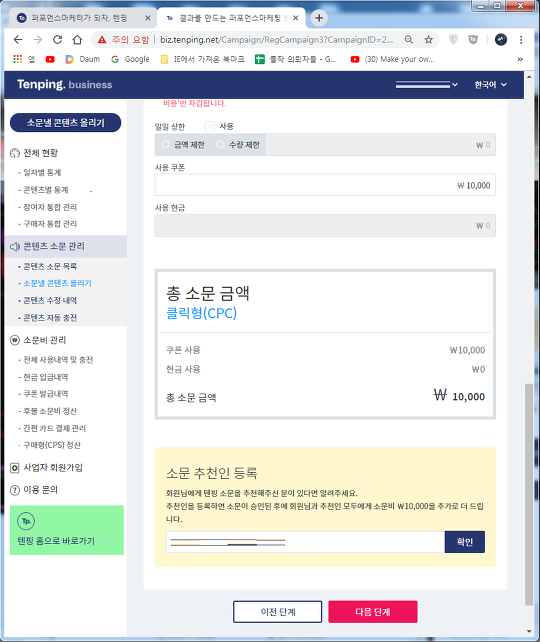Click the 확인 button for referrer
Screen dimensions: 540x642
465,542
